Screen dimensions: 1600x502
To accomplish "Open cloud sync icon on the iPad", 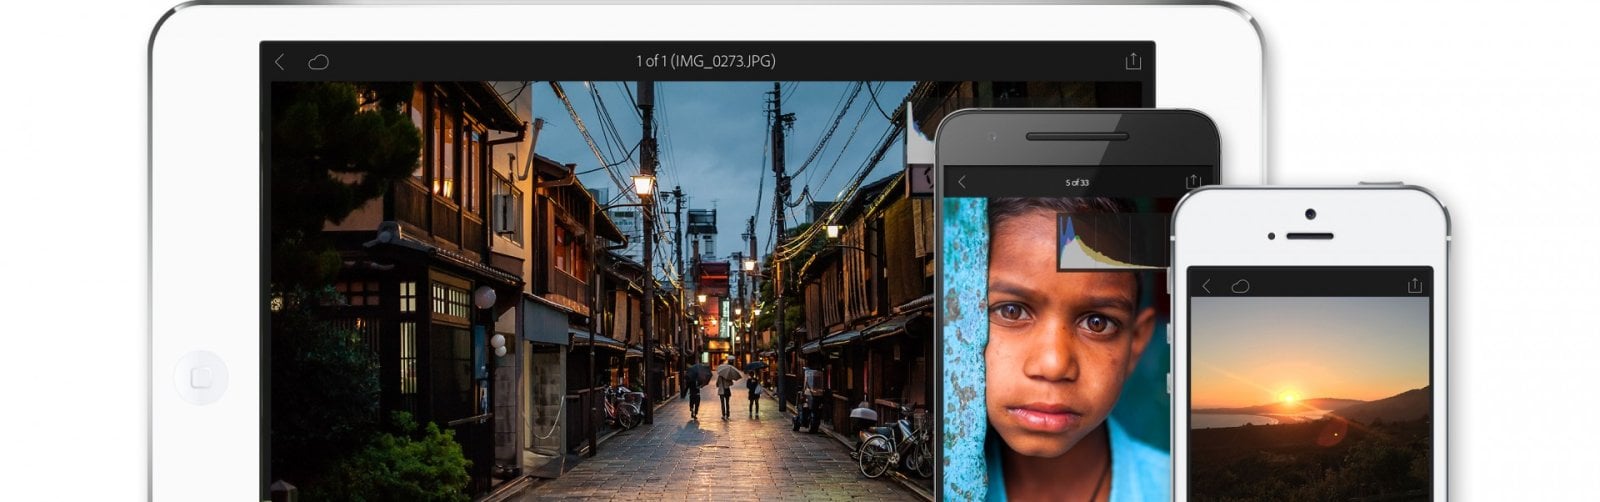I will (318, 62).
